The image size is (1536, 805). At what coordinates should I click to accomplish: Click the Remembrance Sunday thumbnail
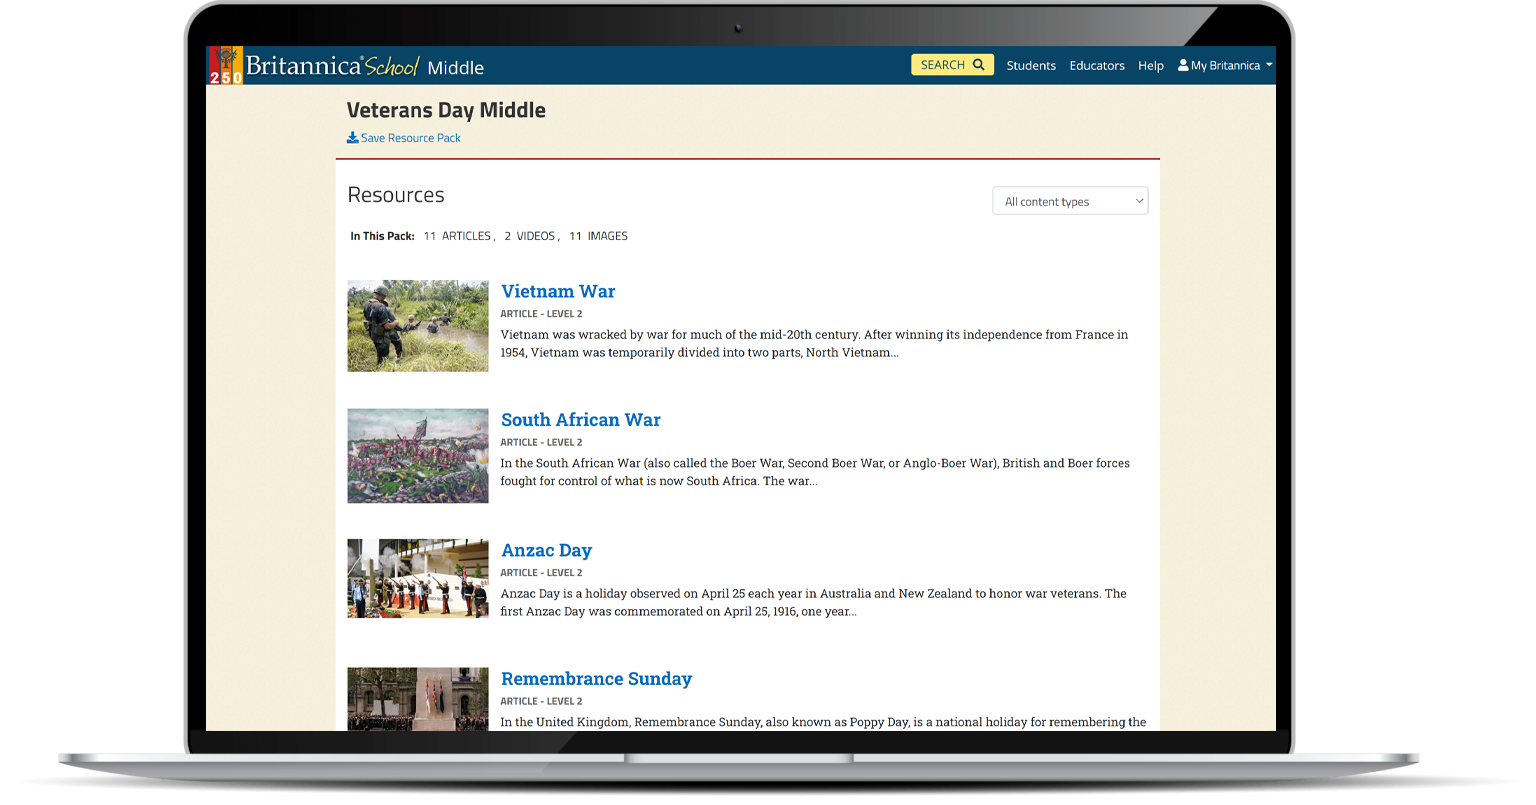point(418,699)
